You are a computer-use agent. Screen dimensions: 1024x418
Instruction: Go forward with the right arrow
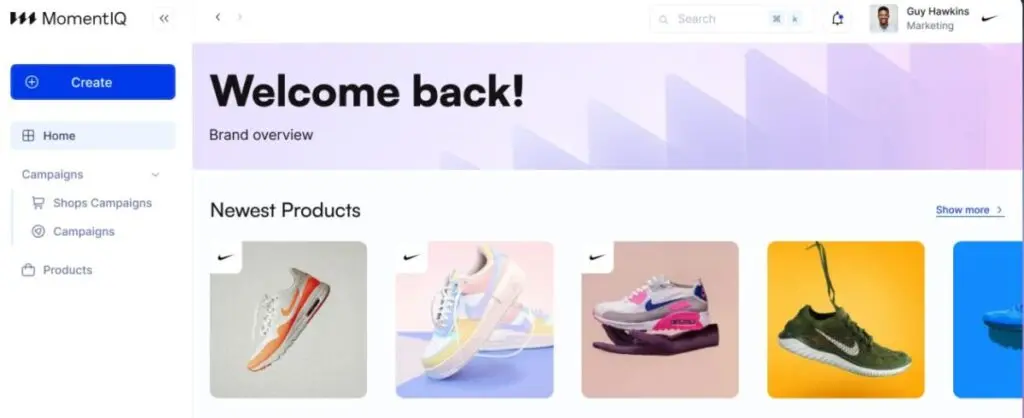pyautogui.click(x=240, y=18)
